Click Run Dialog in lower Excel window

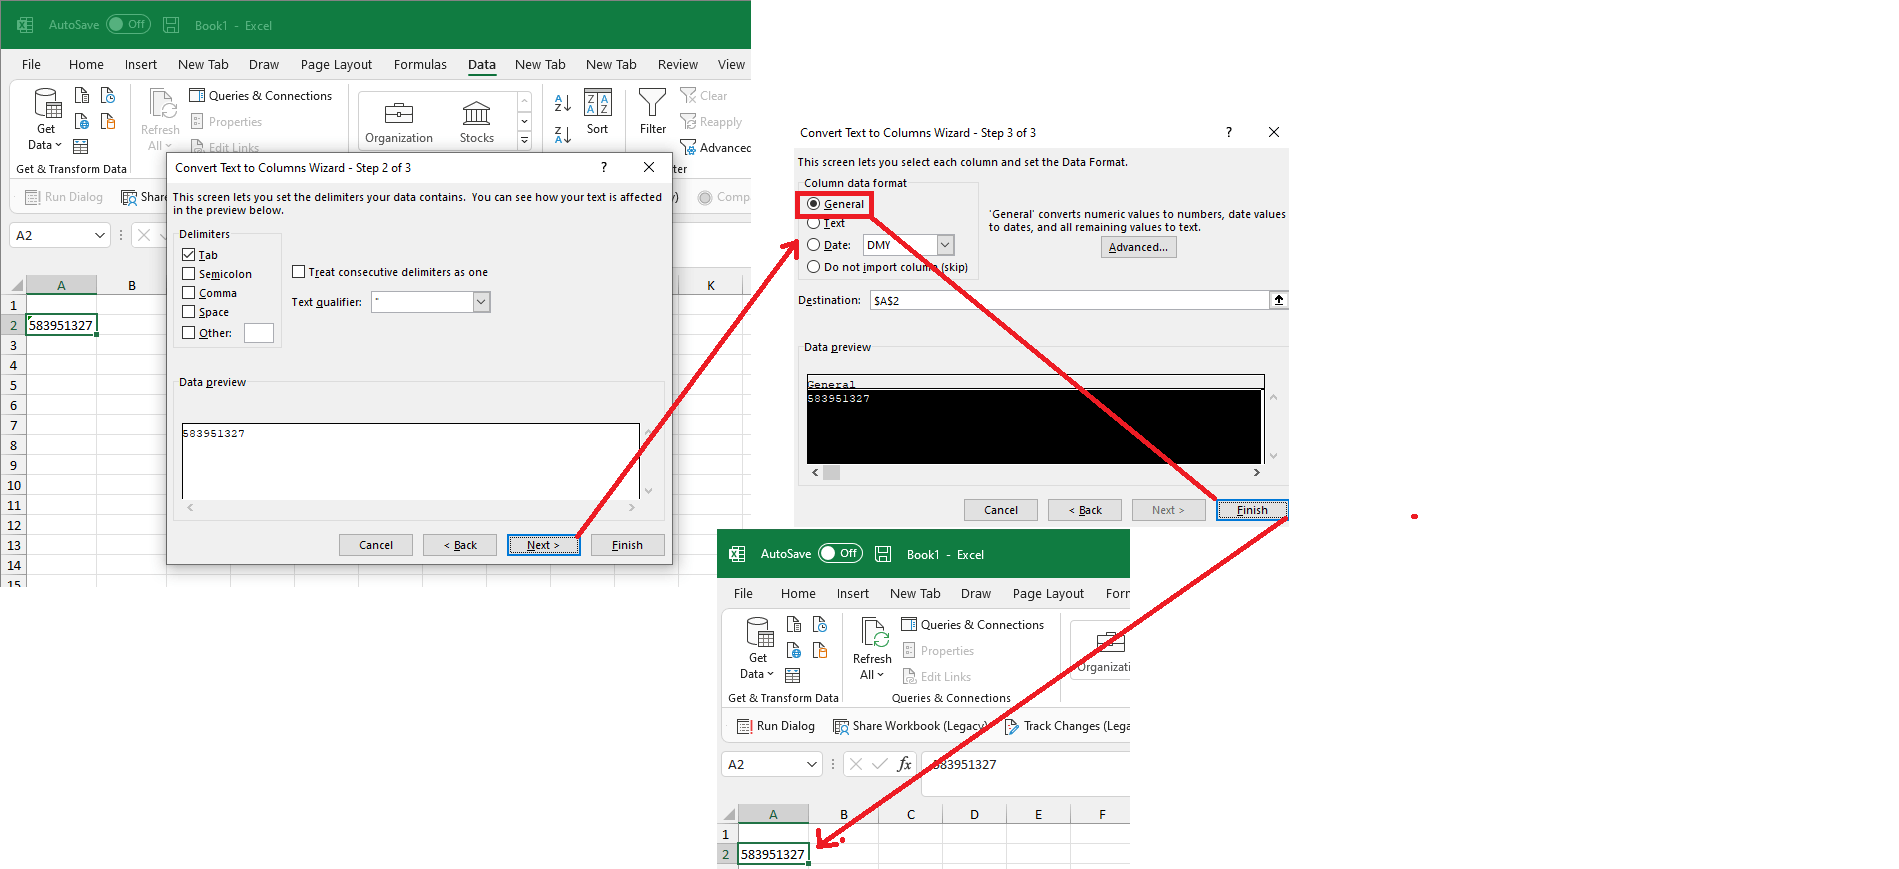pos(776,726)
